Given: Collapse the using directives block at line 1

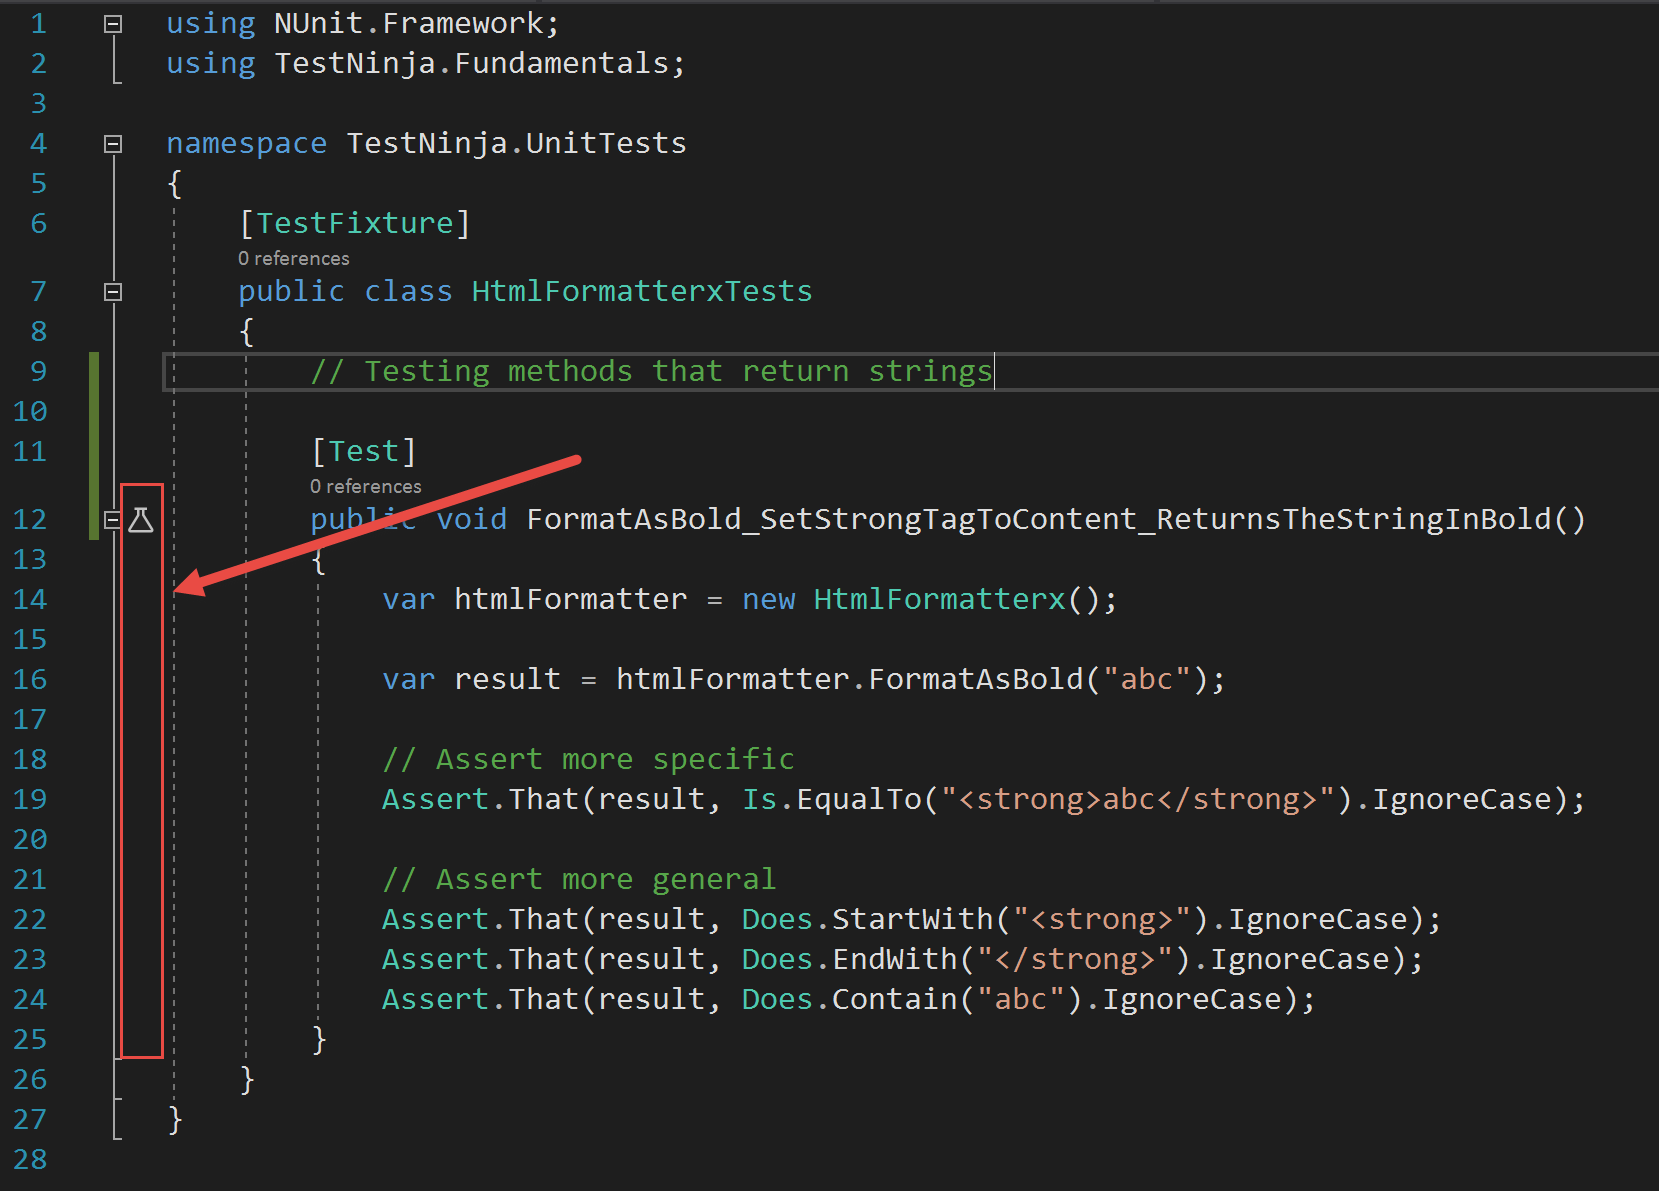Looking at the screenshot, I should 113,24.
